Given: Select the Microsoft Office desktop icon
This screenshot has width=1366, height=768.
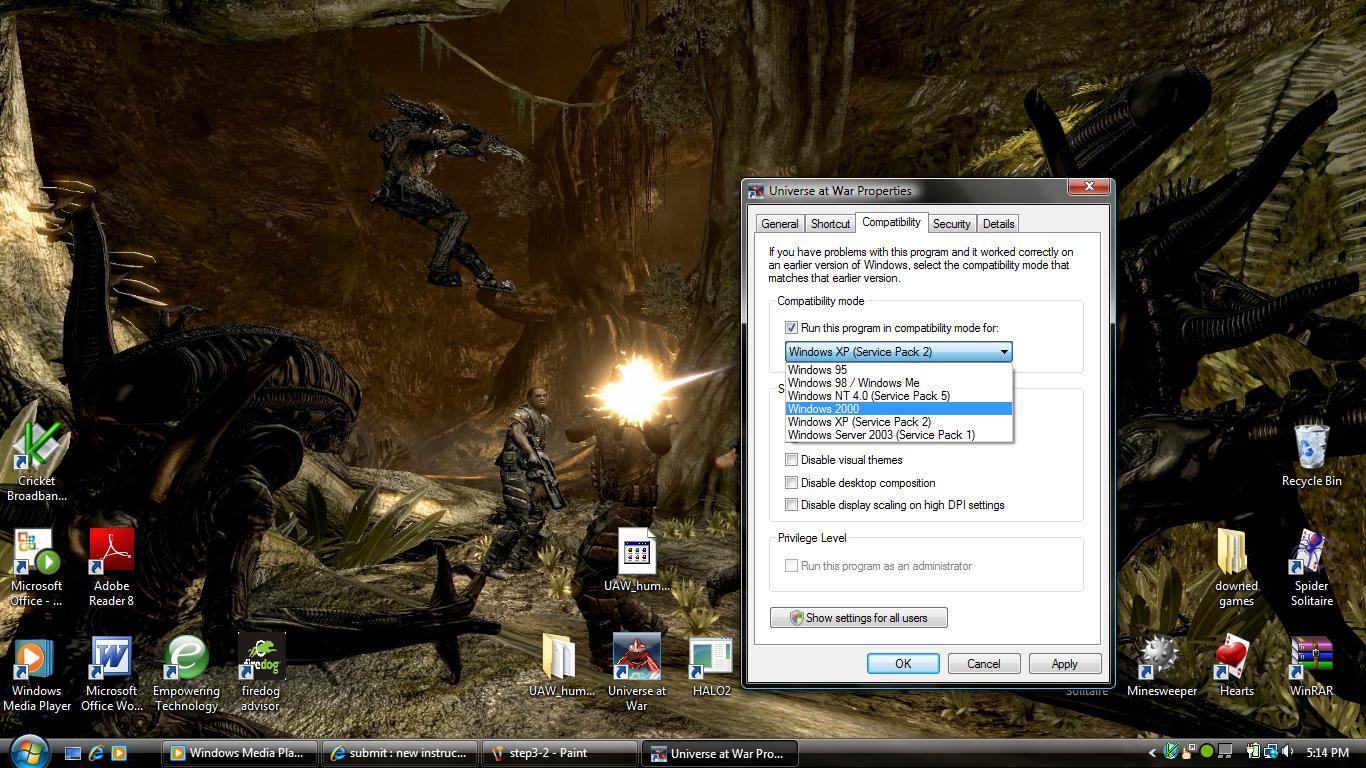Looking at the screenshot, I should tap(37, 566).
